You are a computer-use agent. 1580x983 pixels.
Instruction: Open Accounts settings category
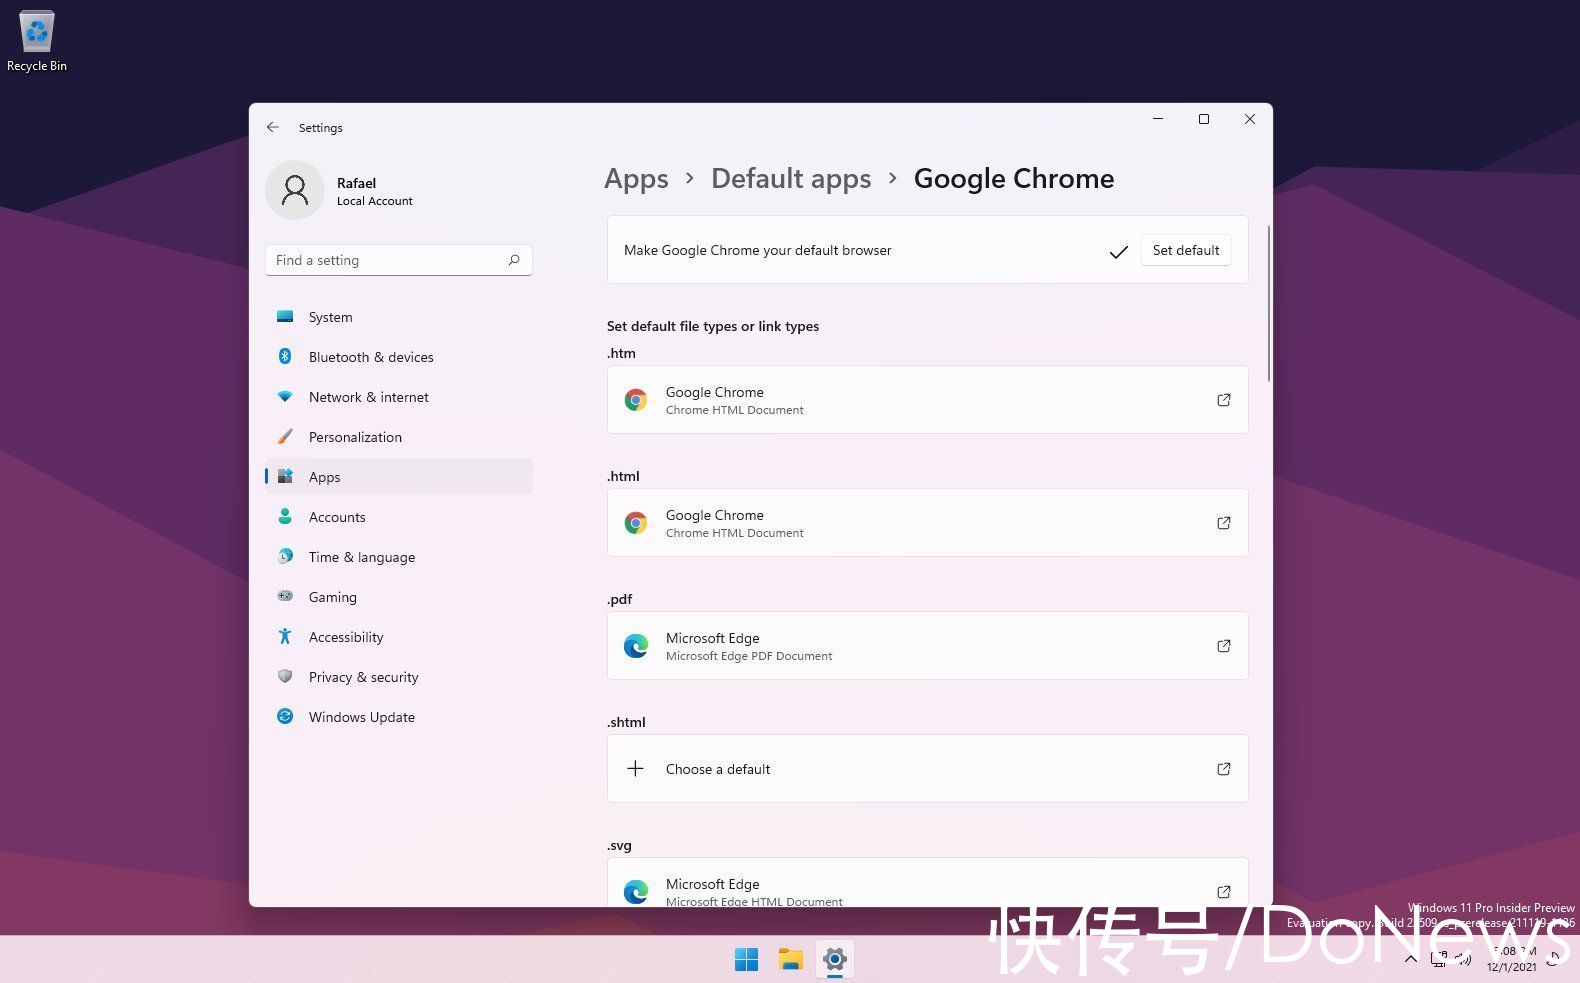(400, 517)
